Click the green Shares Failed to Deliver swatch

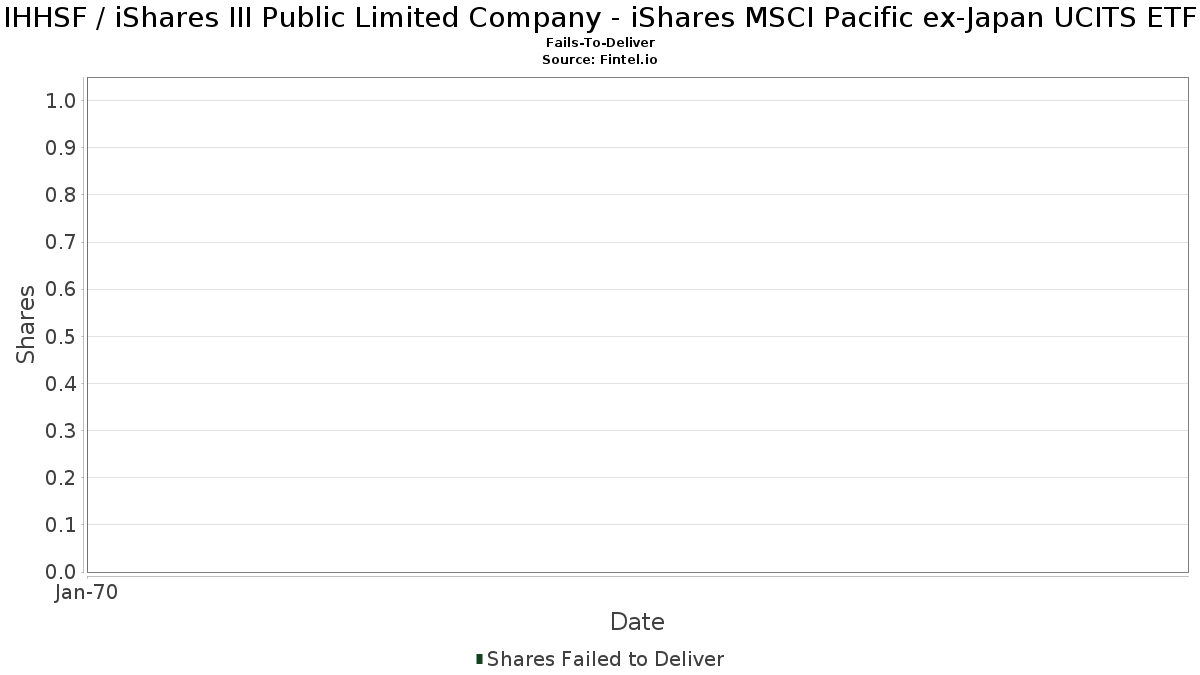coord(480,659)
